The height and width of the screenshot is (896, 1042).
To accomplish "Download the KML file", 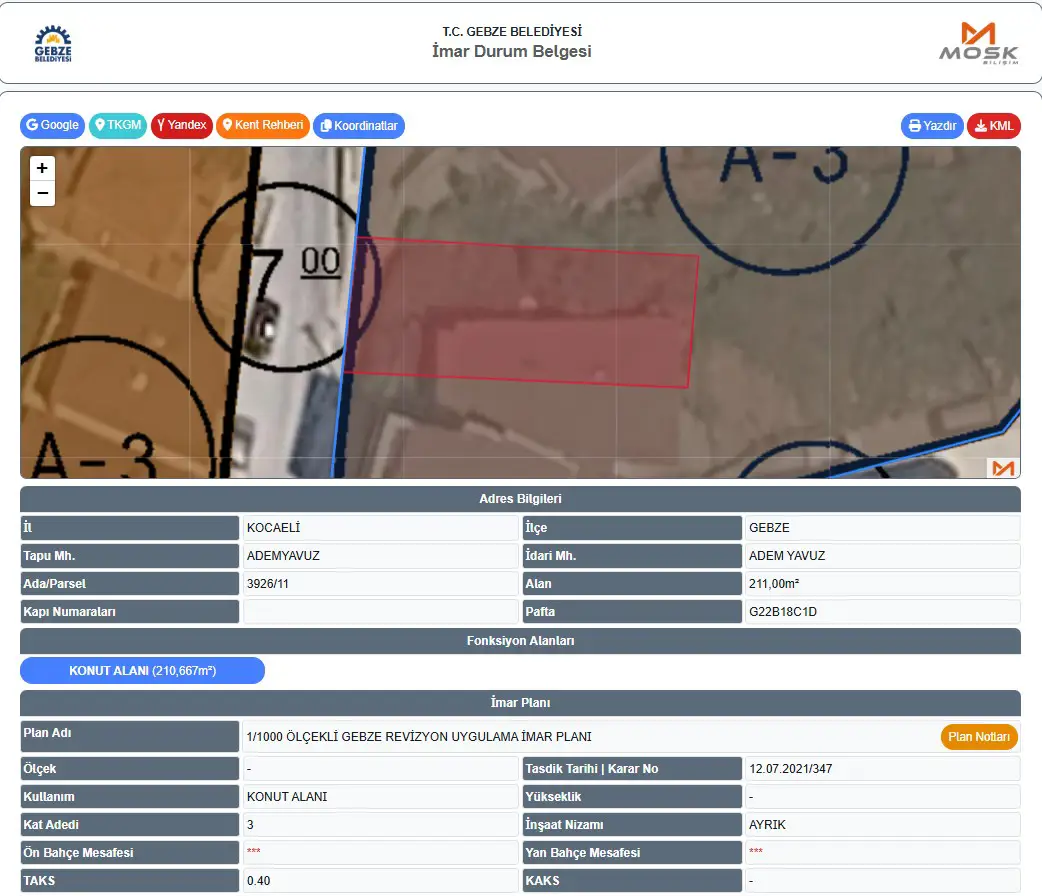I will pyautogui.click(x=993, y=126).
